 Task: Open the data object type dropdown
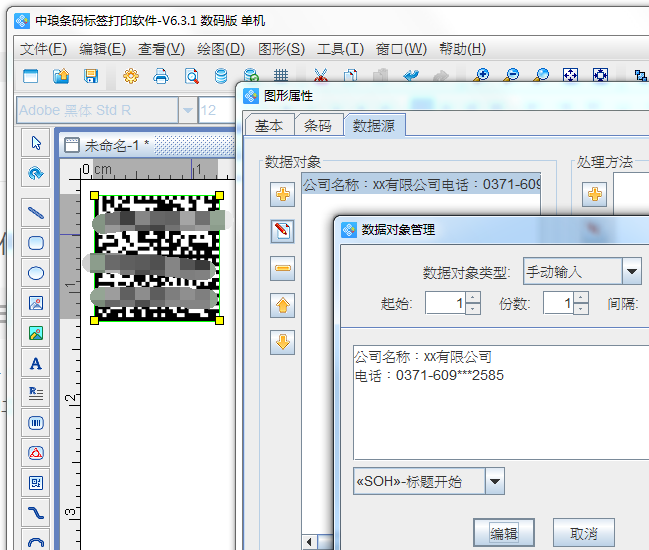632,271
